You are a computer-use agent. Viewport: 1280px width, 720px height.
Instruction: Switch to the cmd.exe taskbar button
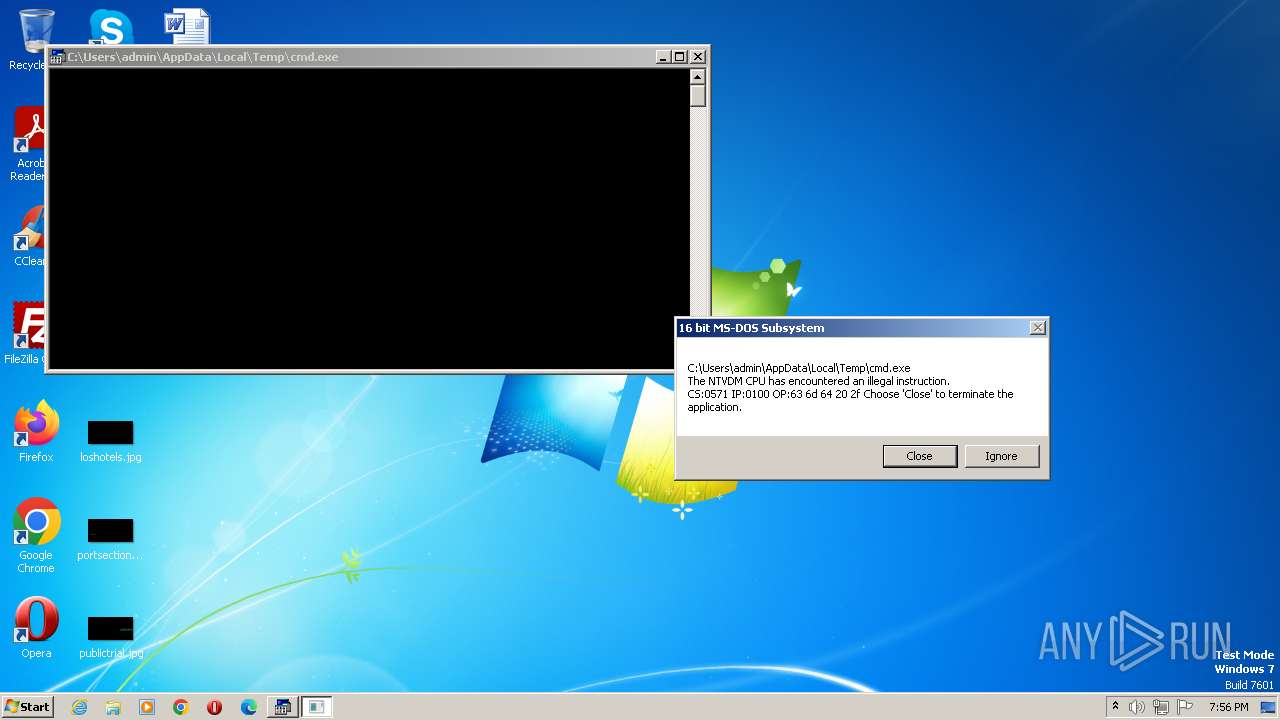[282, 707]
